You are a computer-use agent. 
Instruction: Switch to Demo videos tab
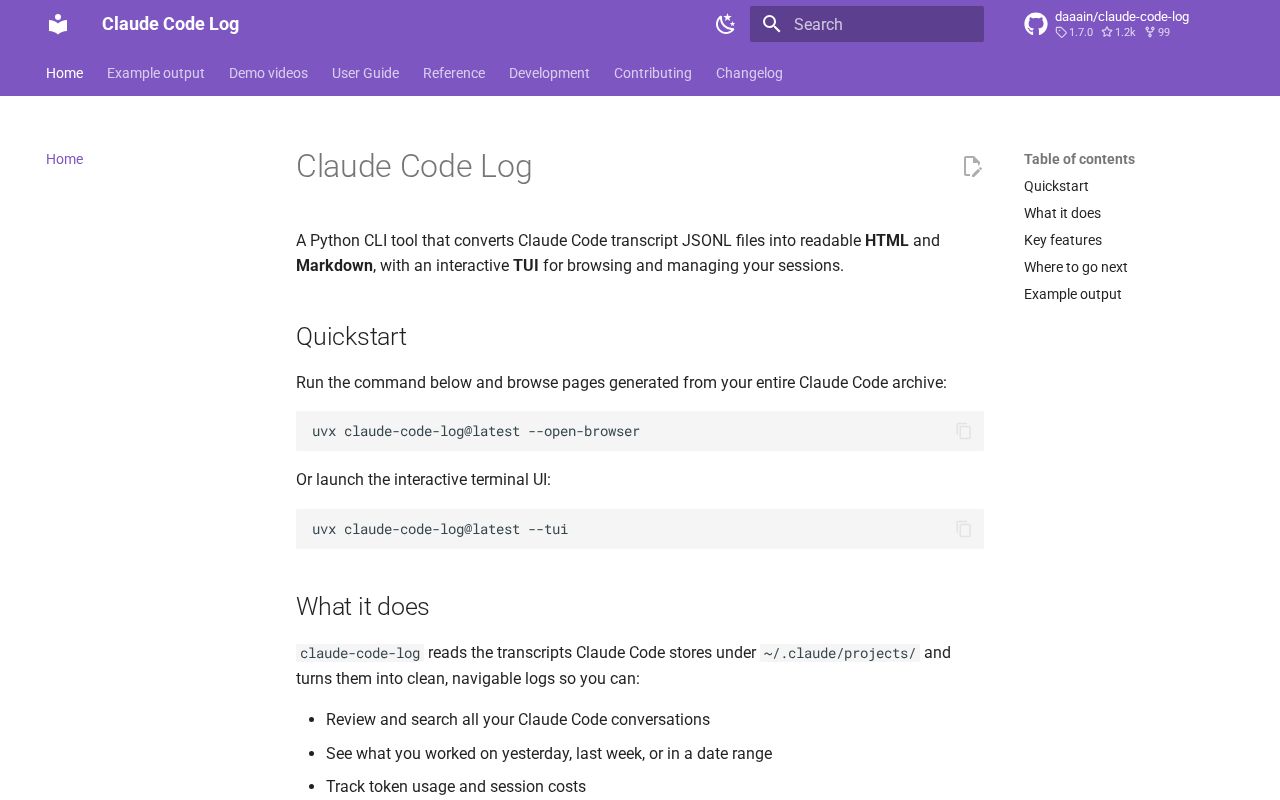coord(268,73)
